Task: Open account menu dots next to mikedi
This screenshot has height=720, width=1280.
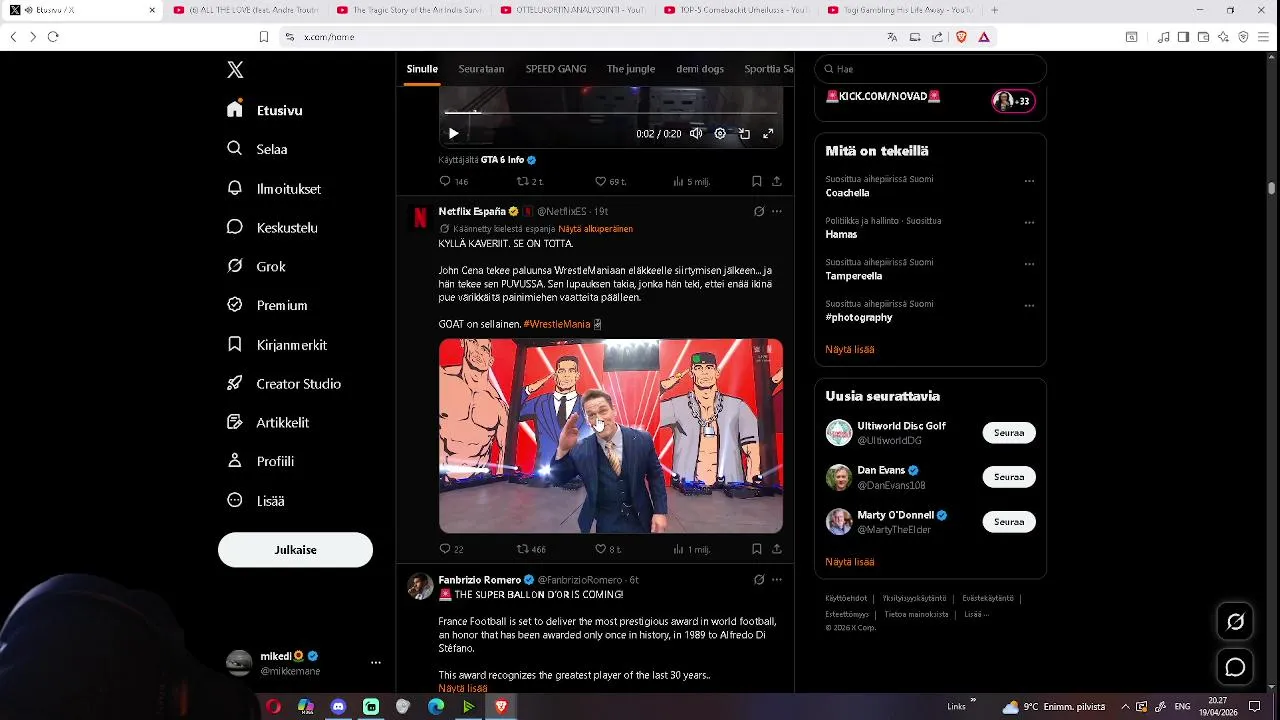Action: pos(376,663)
